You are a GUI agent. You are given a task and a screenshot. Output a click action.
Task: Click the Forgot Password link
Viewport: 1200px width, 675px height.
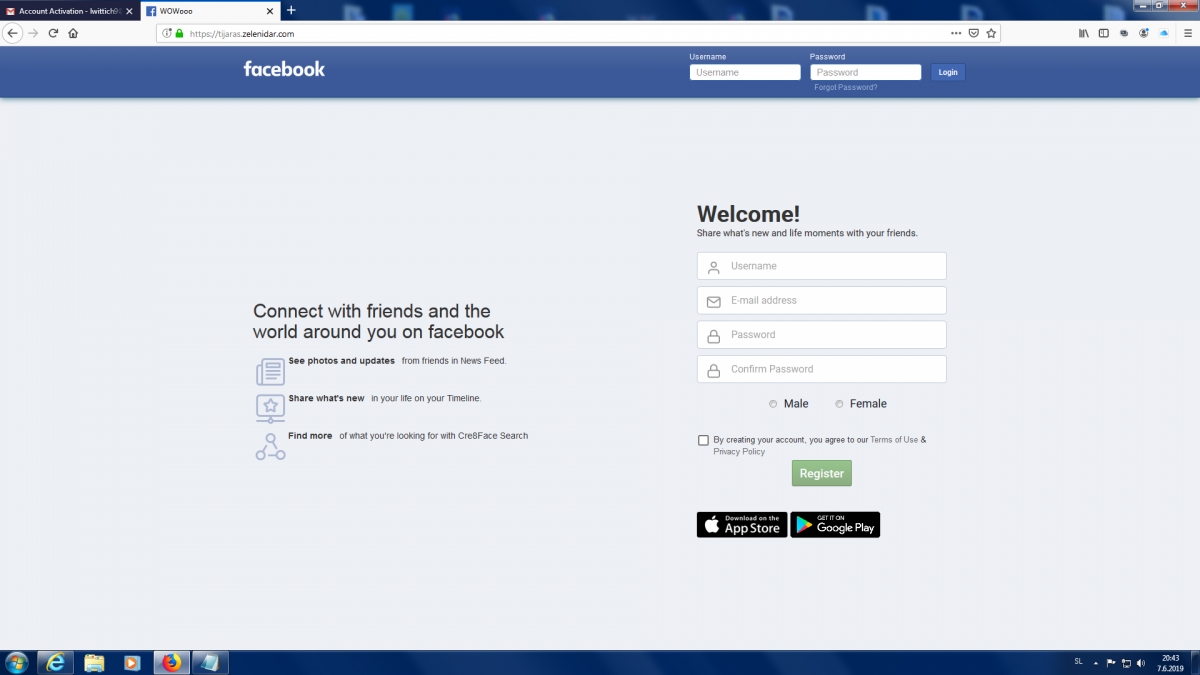click(x=845, y=88)
